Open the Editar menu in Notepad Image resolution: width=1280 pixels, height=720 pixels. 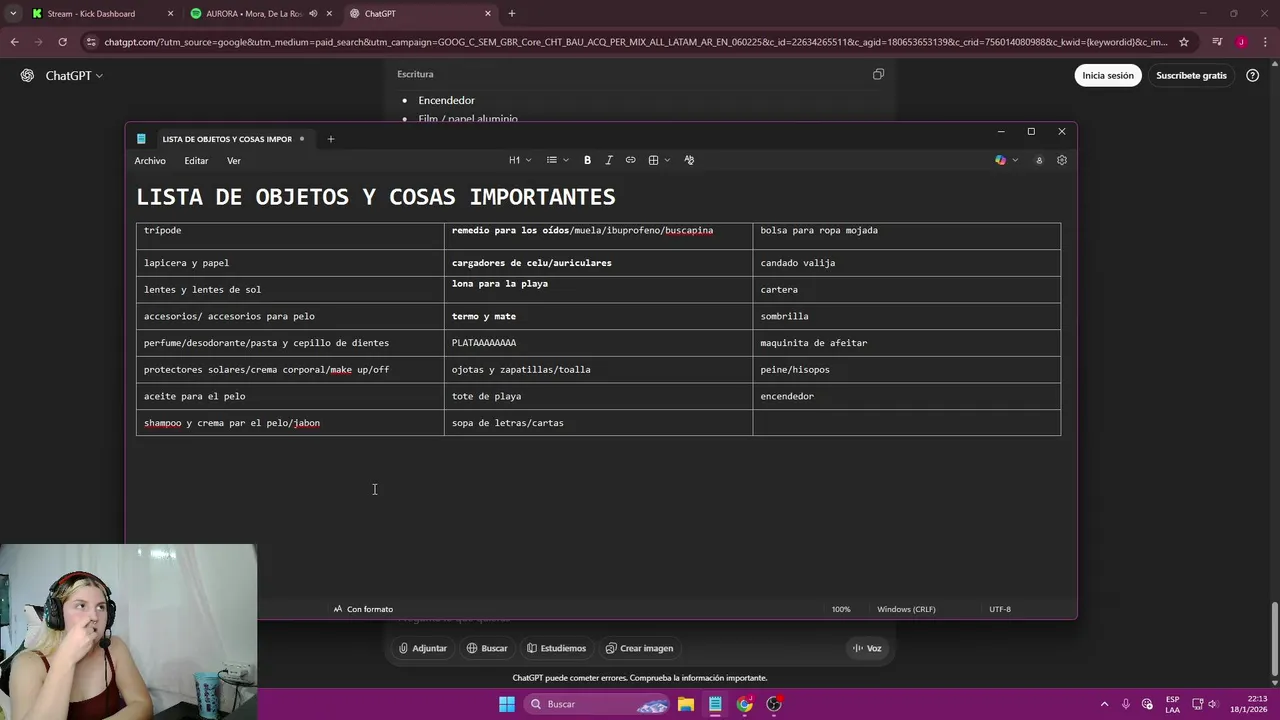click(196, 161)
